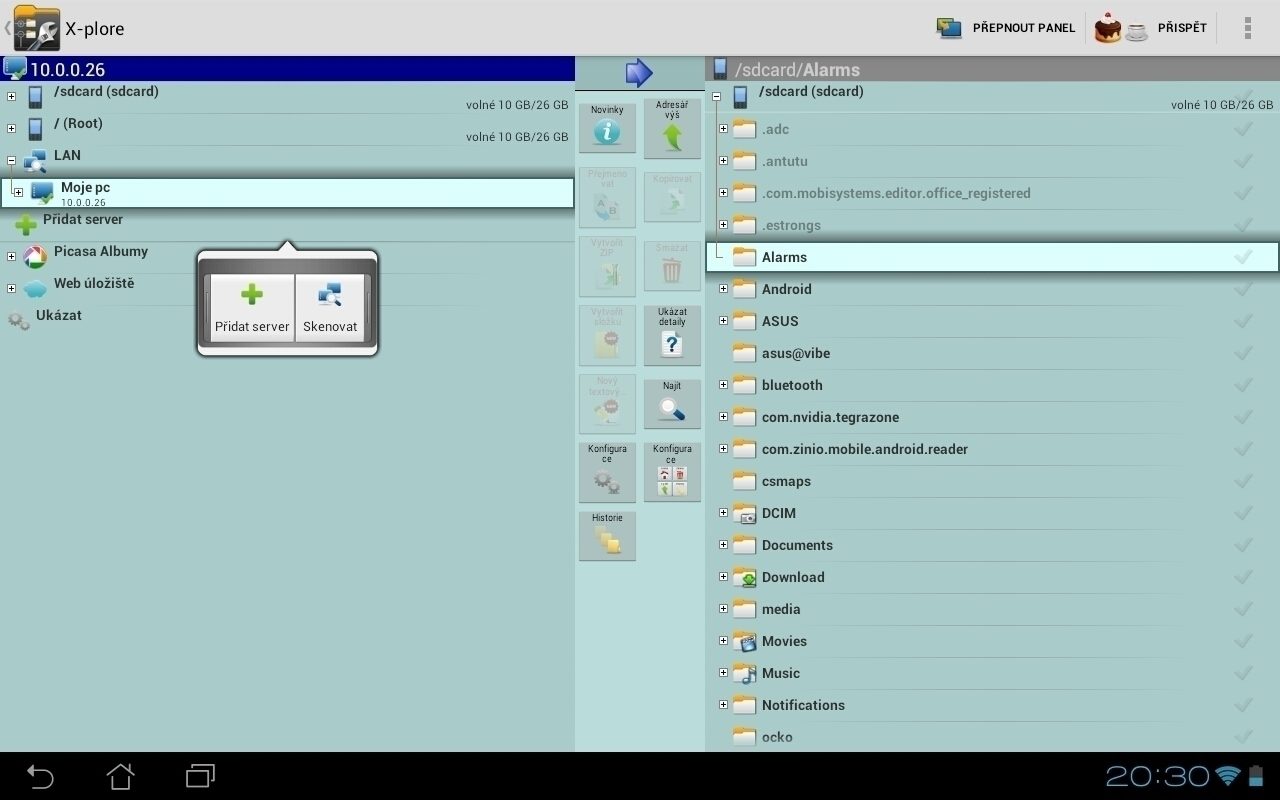Expand the Picasa Albumy node

pos(11,257)
